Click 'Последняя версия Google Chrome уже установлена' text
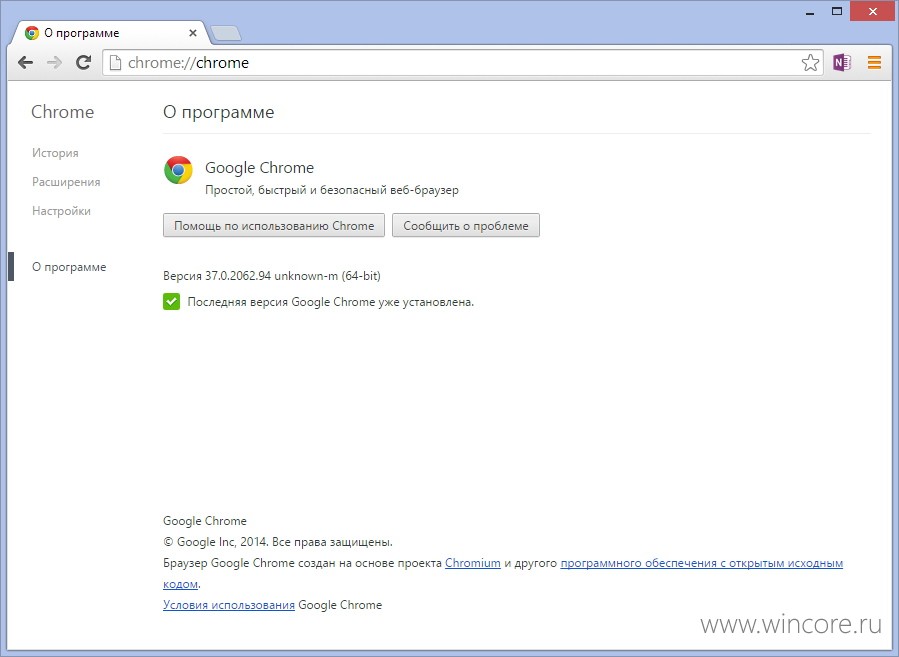899x657 pixels. pyautogui.click(x=331, y=302)
